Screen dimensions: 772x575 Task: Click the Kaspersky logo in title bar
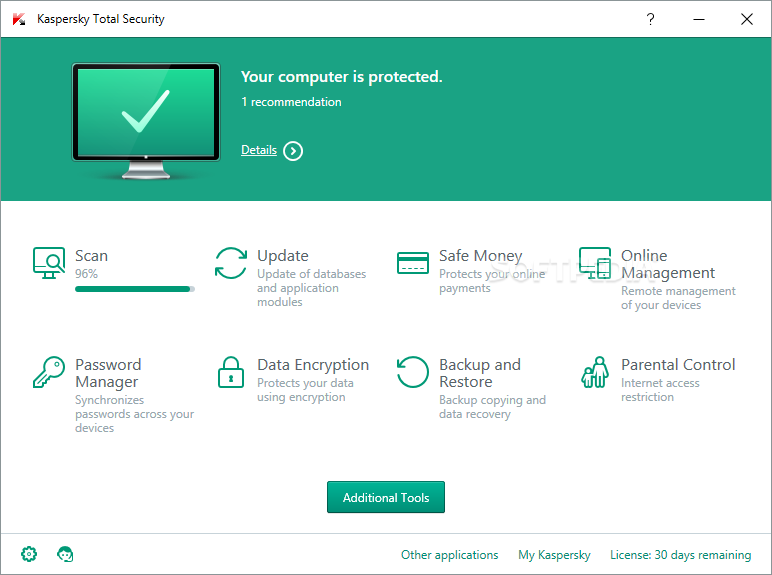19,19
